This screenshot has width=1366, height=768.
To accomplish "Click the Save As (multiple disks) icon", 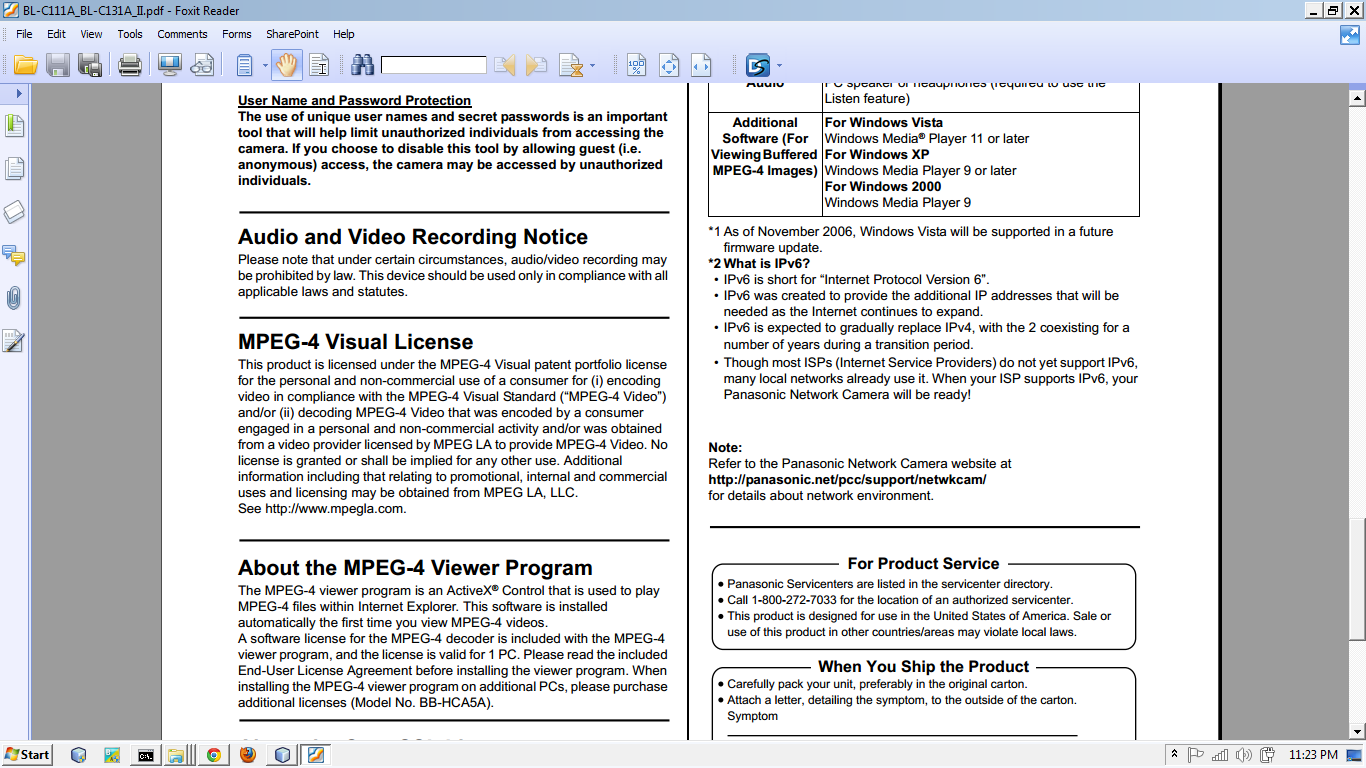I will coord(90,66).
